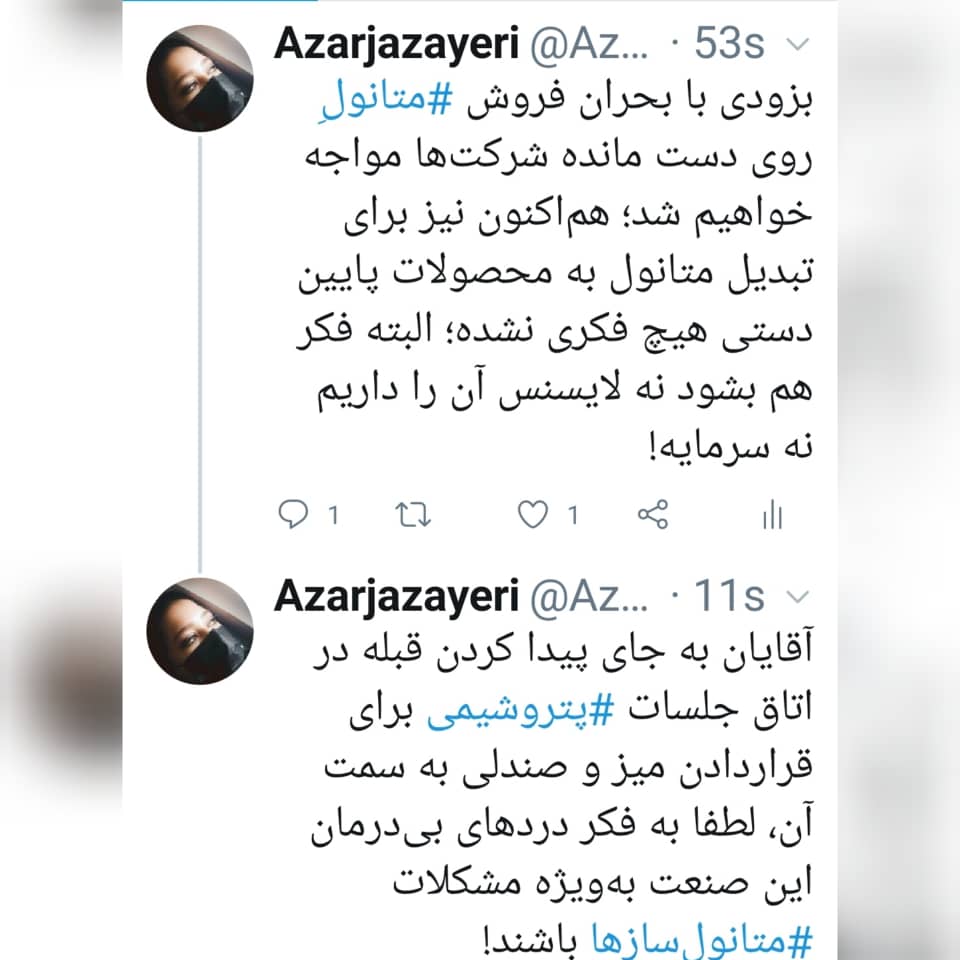This screenshot has height=960, width=960.
Task: Open the #متانول hashtag in first tweet
Action: click(388, 100)
